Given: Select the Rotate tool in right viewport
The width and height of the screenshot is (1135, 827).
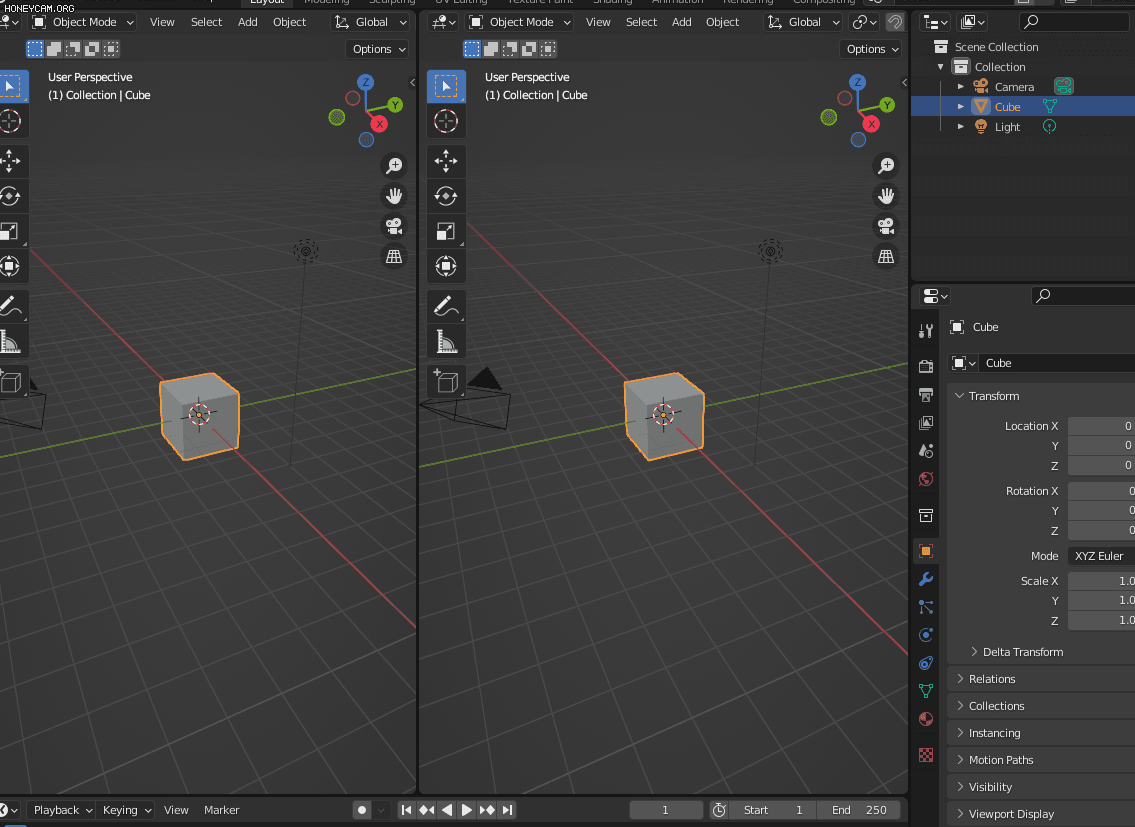Looking at the screenshot, I should [446, 196].
